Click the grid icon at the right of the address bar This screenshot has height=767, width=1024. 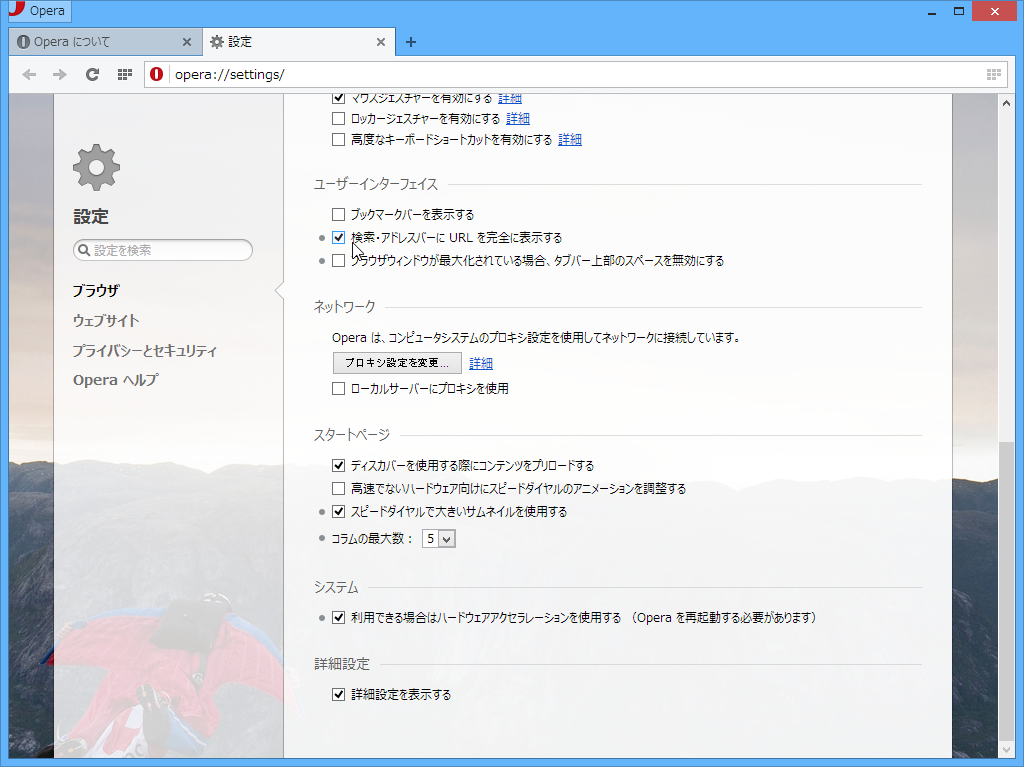pos(993,74)
